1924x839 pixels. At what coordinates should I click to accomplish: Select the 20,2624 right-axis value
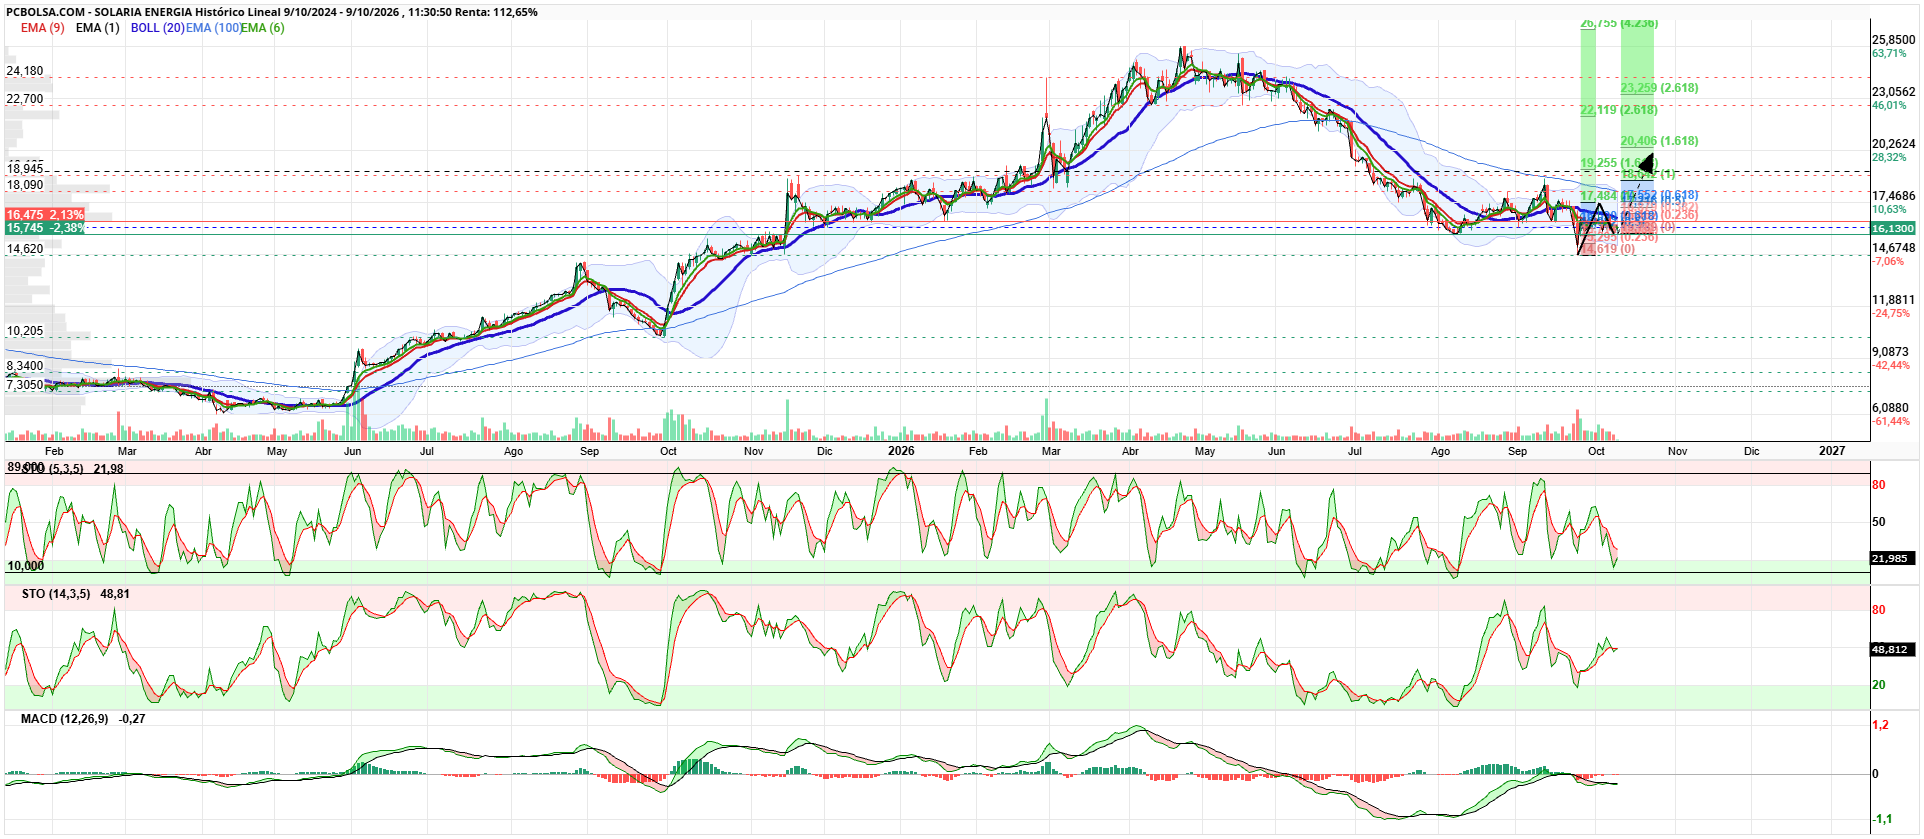(1893, 144)
